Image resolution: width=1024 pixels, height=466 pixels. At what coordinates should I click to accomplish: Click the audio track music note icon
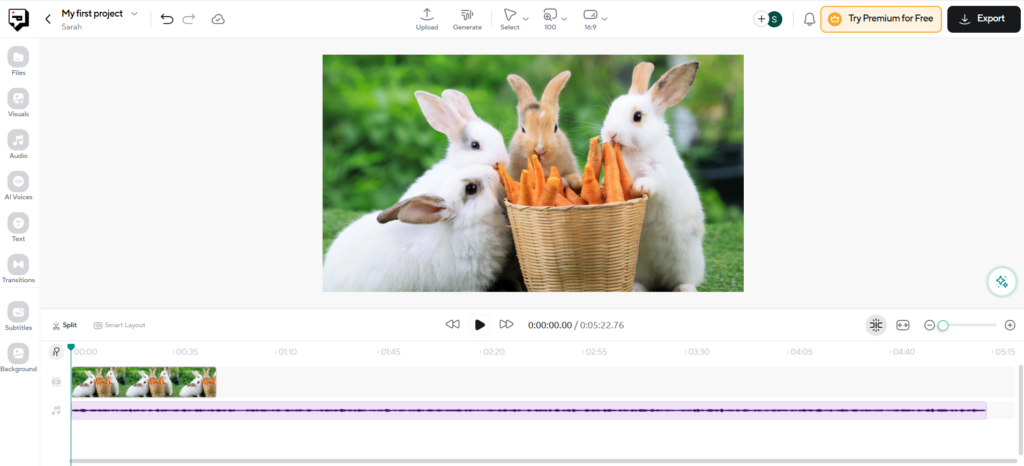coord(56,411)
